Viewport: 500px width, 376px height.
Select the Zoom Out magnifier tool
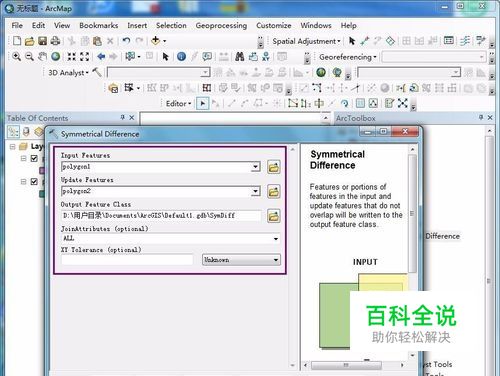pos(29,56)
